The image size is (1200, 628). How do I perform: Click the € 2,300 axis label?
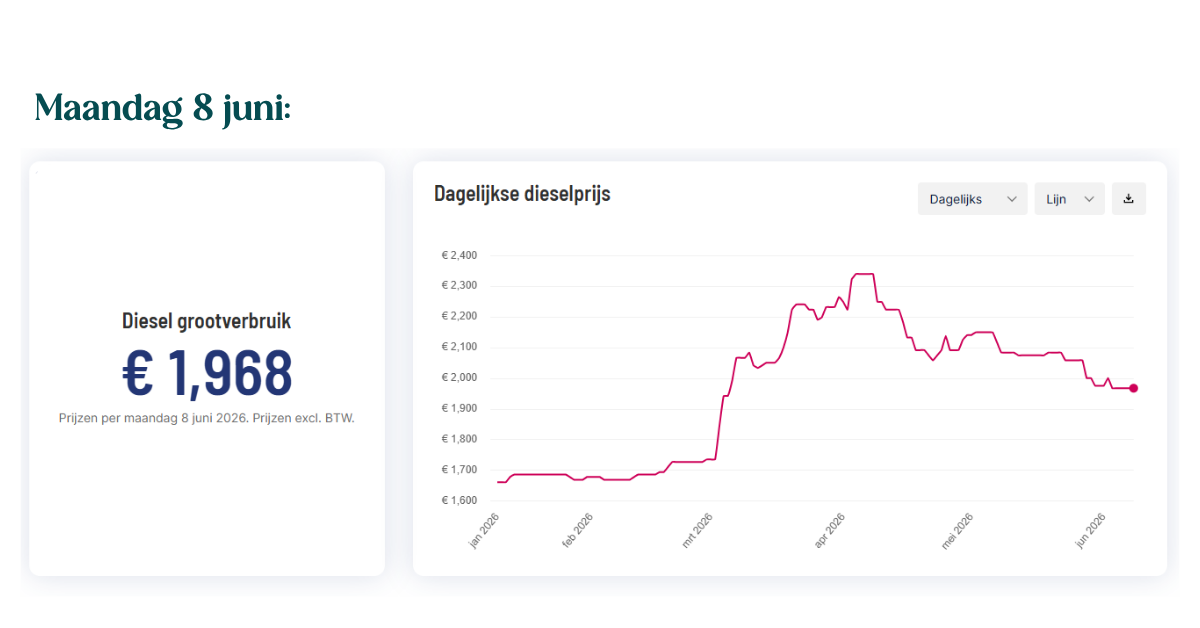459,286
